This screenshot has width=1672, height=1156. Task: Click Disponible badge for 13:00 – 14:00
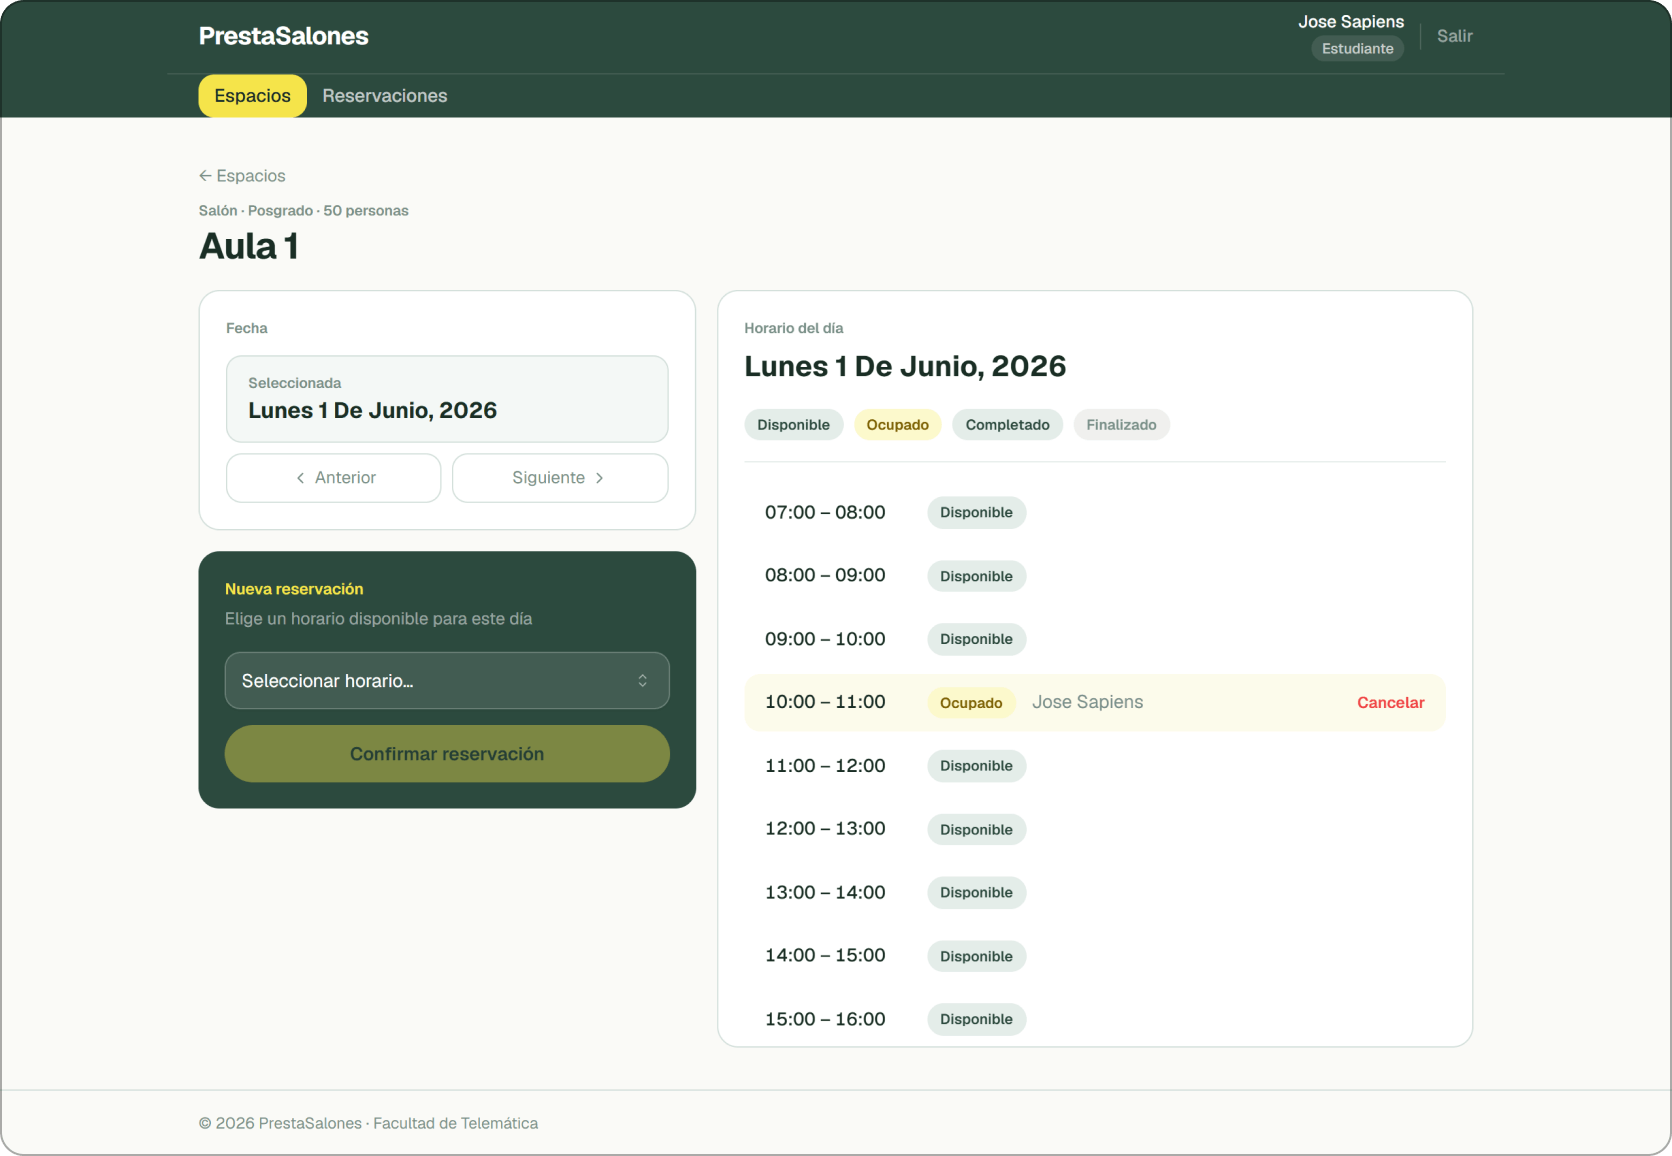point(976,893)
